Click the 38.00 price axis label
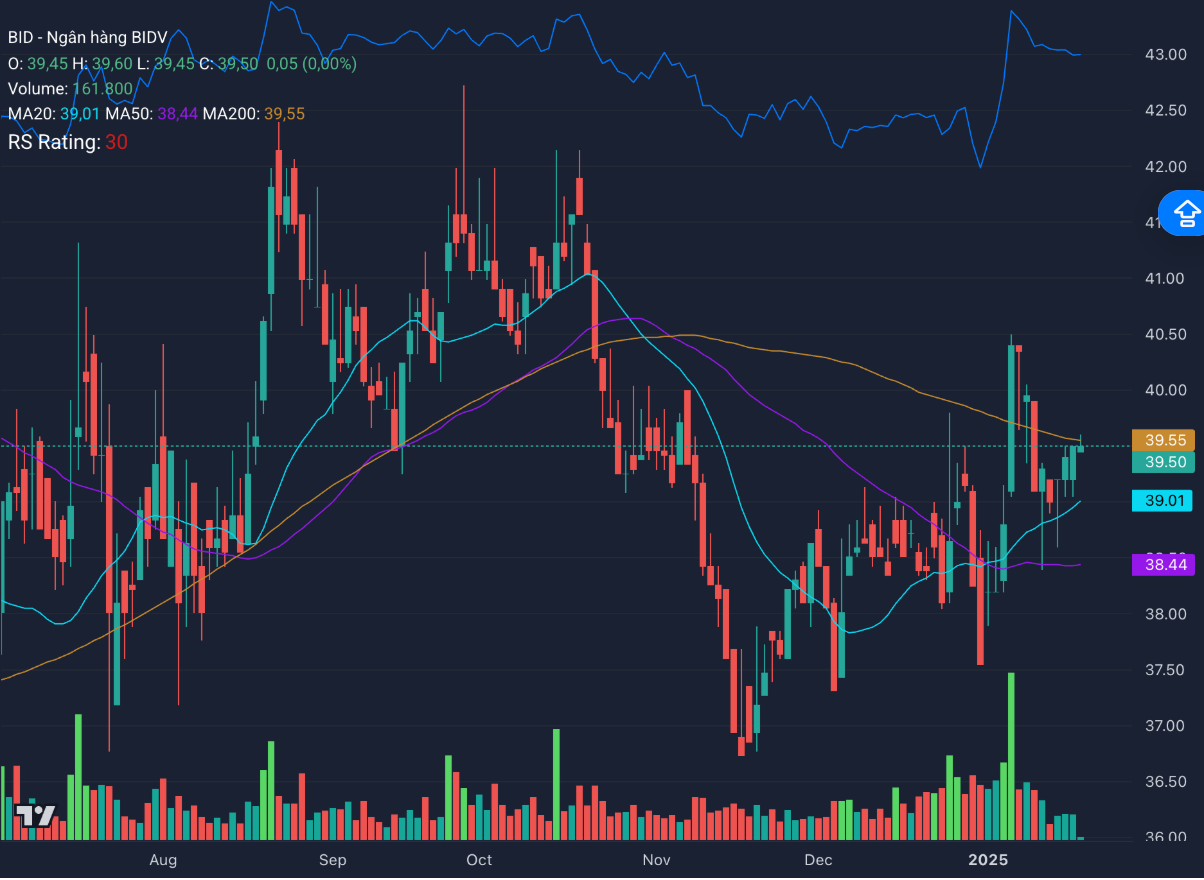This screenshot has height=880, width=1204. pyautogui.click(x=1165, y=614)
